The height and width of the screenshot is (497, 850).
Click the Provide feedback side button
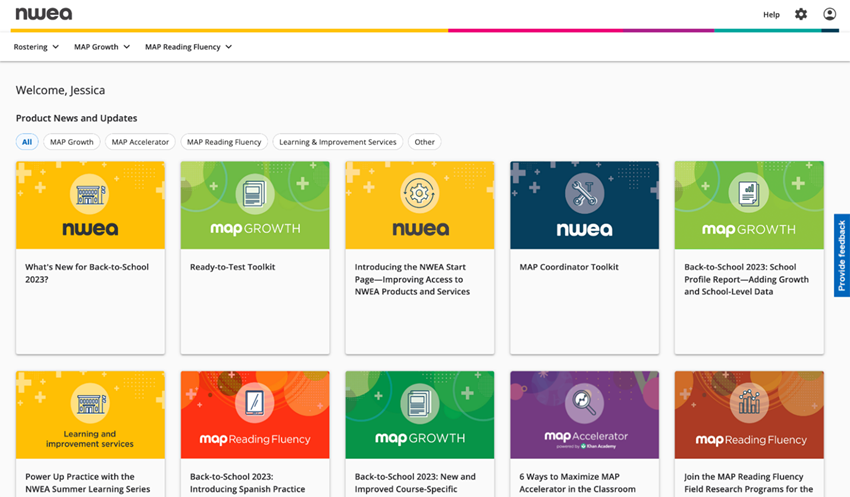[x=842, y=255]
